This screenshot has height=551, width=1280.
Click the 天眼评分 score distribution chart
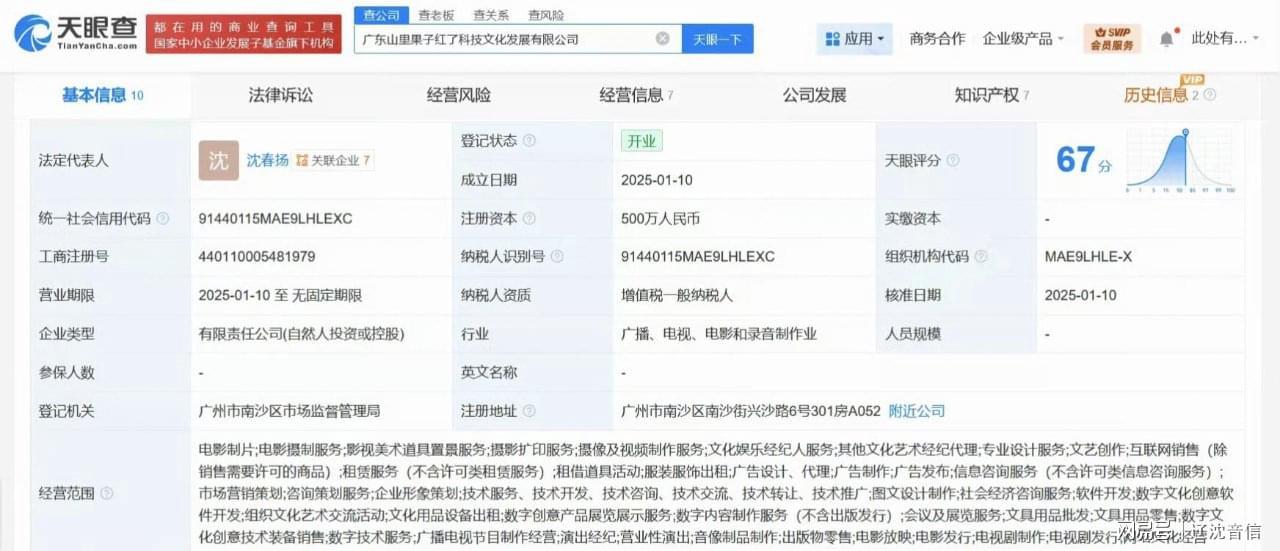point(1180,160)
